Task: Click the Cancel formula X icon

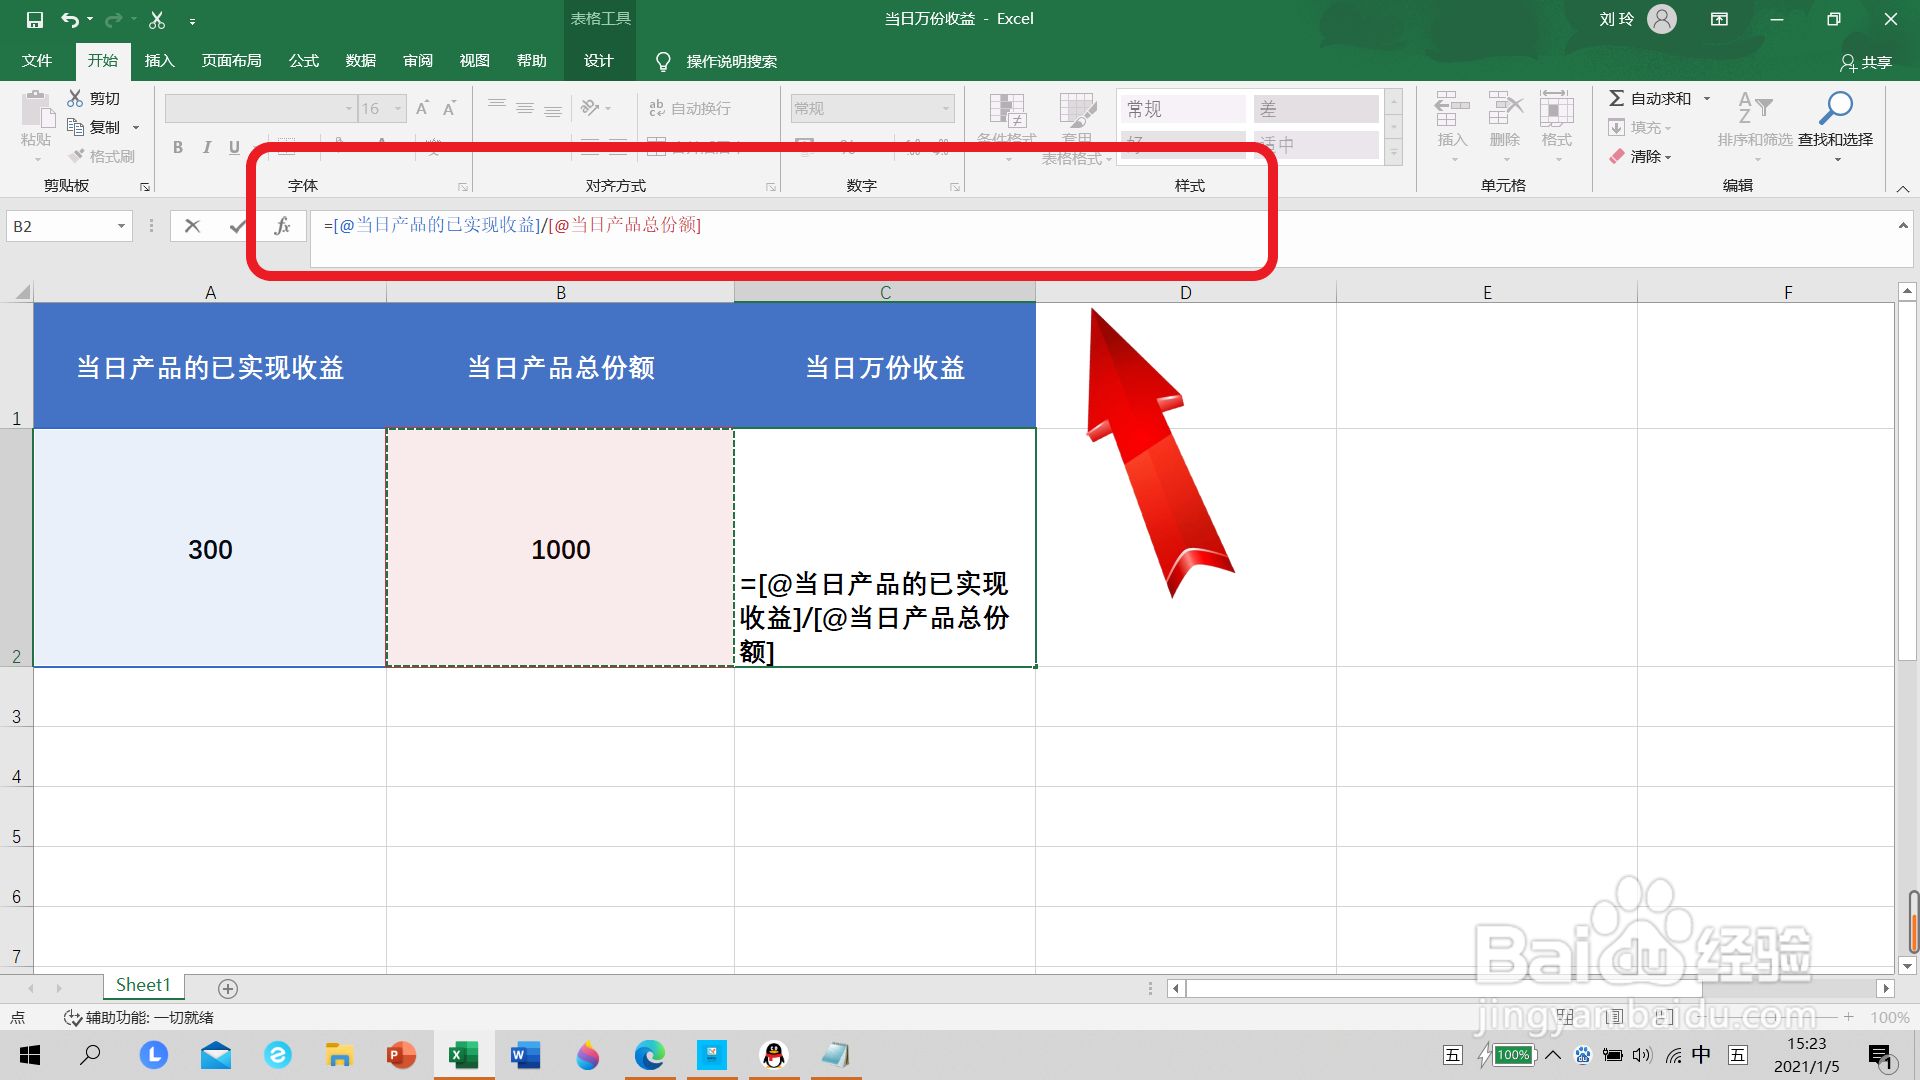Action: click(192, 226)
